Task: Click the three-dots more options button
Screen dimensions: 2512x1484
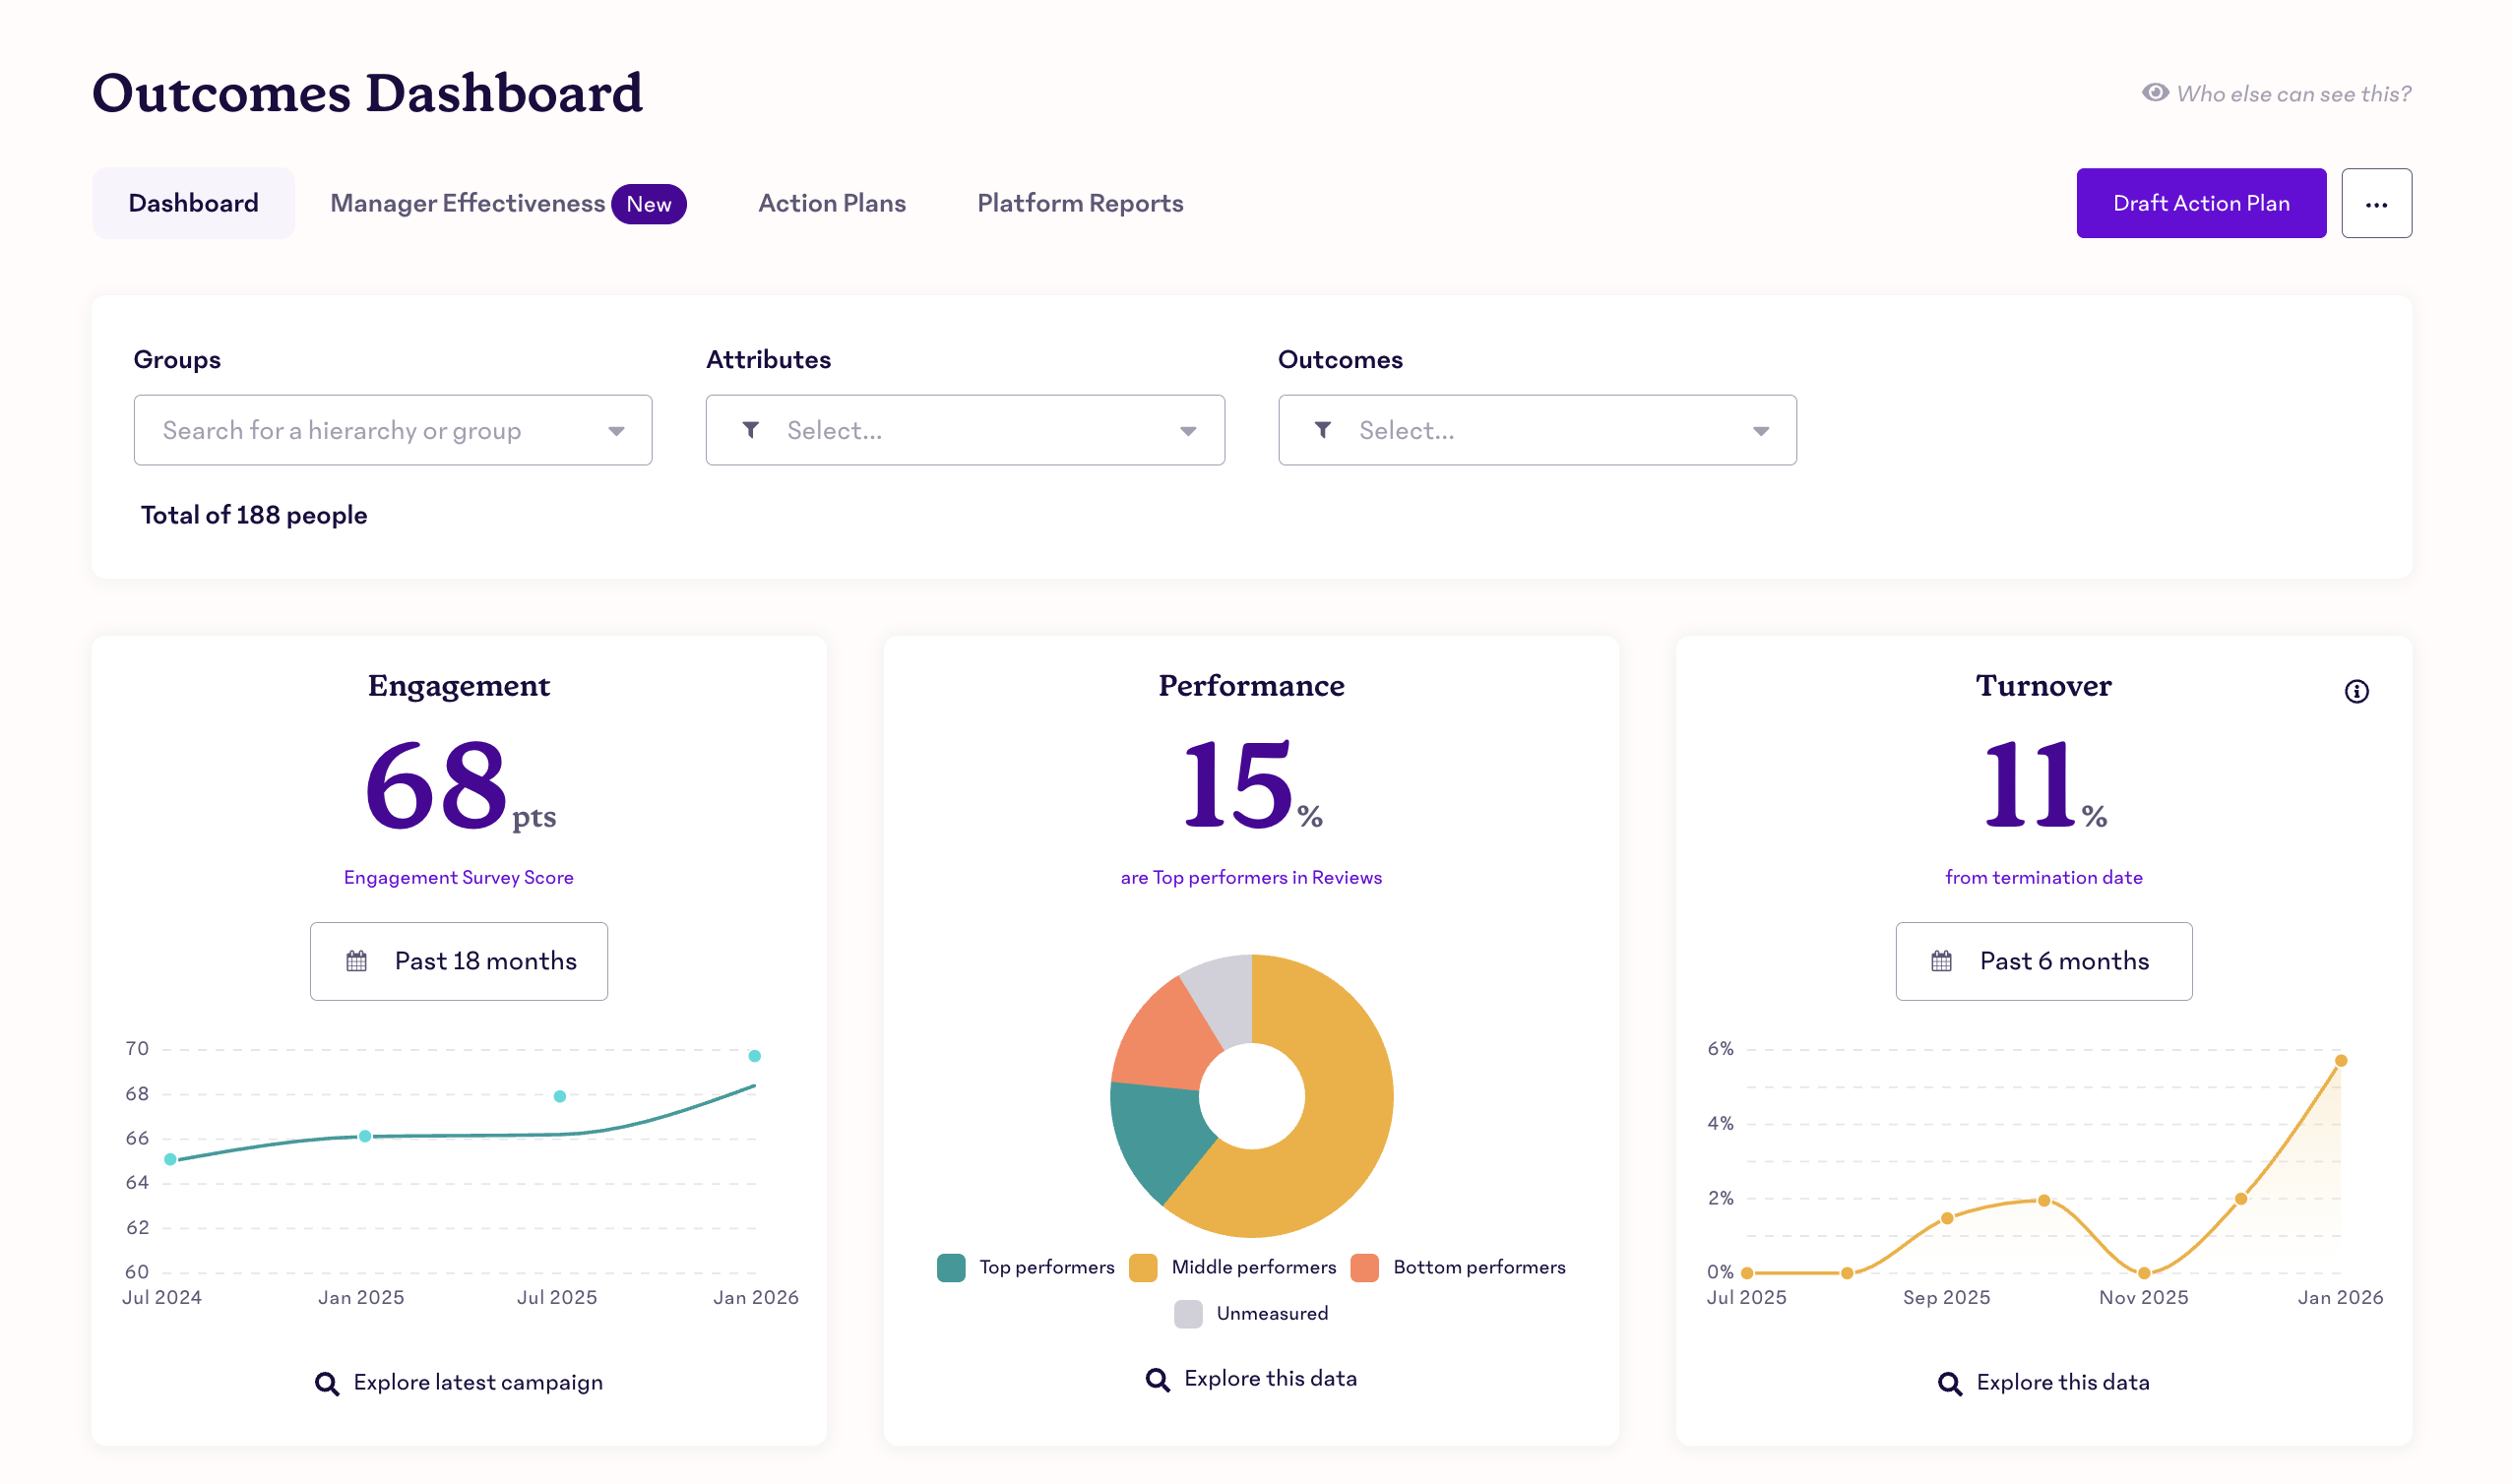Action: (x=2376, y=203)
